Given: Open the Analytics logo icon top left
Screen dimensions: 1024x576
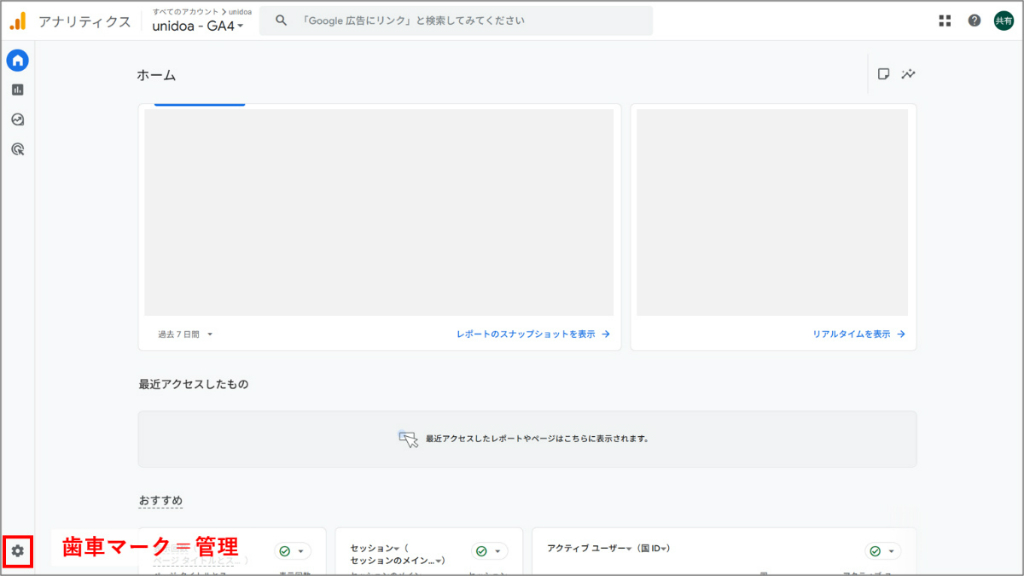Looking at the screenshot, I should pos(18,20).
